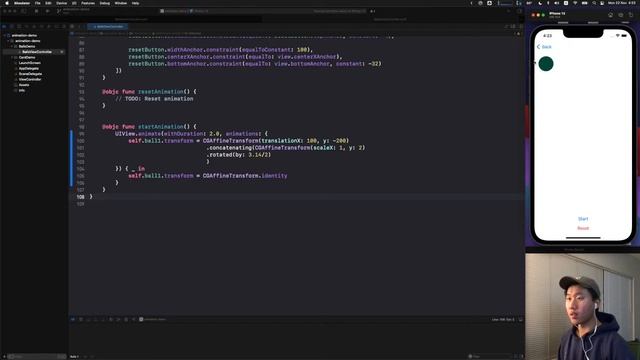Take Simulator screenshot via camera icon
Screen dimensions: 640x360
point(621,15)
